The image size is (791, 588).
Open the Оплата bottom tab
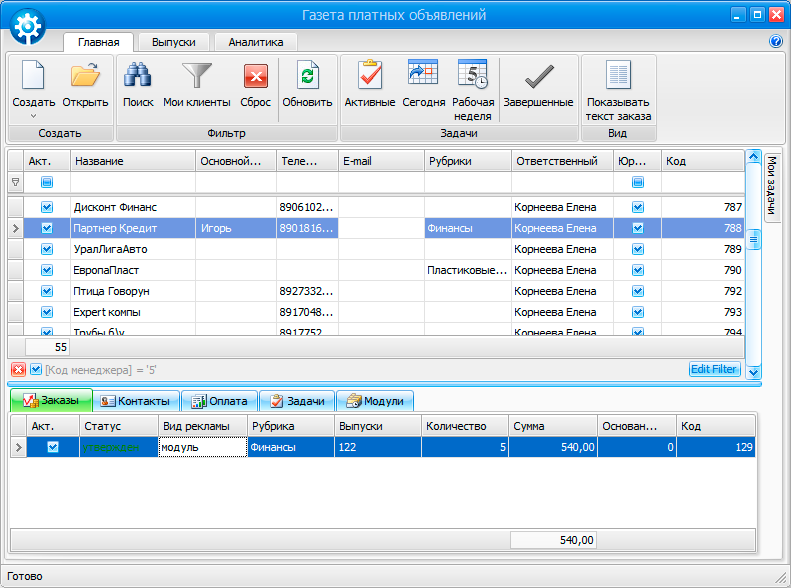pyautogui.click(x=220, y=401)
